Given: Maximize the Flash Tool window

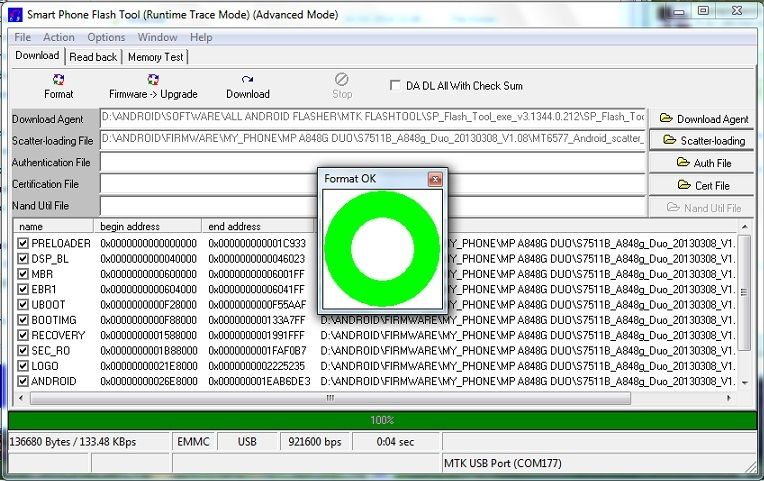Looking at the screenshot, I should (x=703, y=10).
